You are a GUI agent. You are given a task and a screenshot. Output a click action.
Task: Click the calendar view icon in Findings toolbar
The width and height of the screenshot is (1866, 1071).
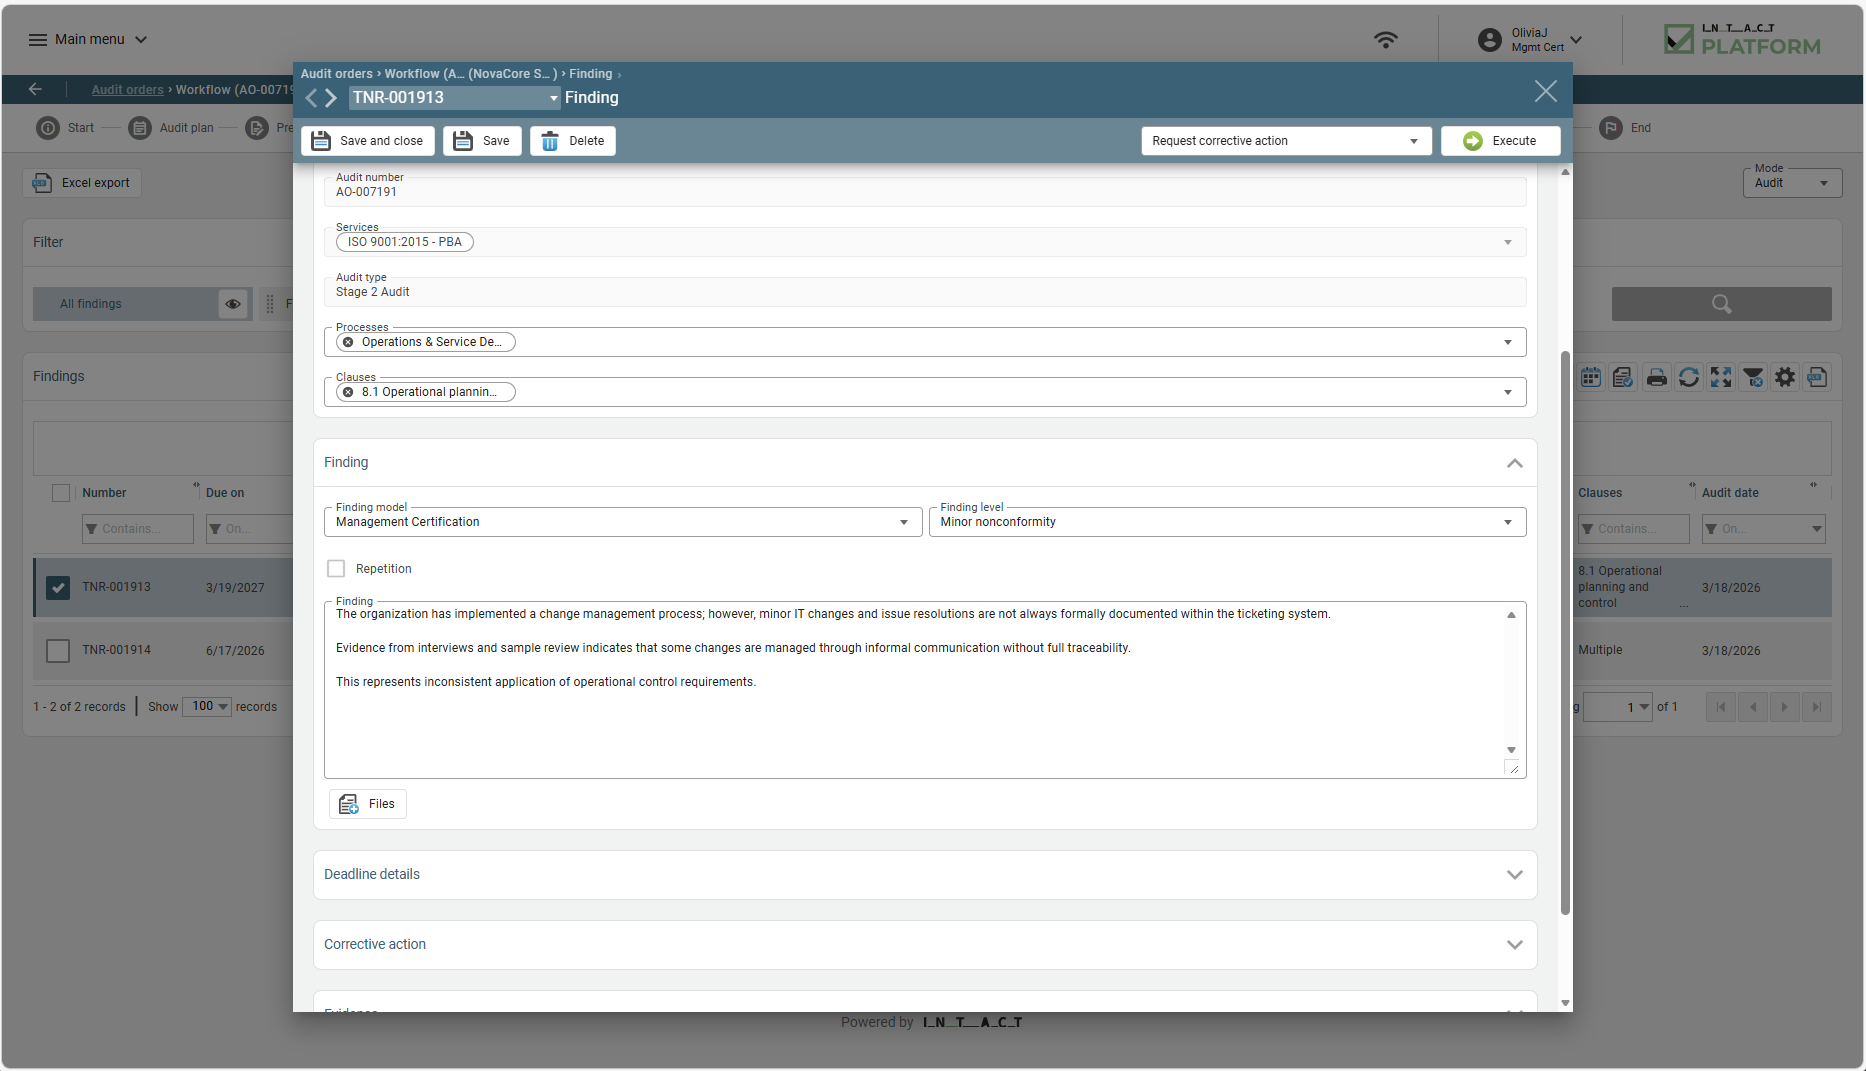tap(1591, 377)
